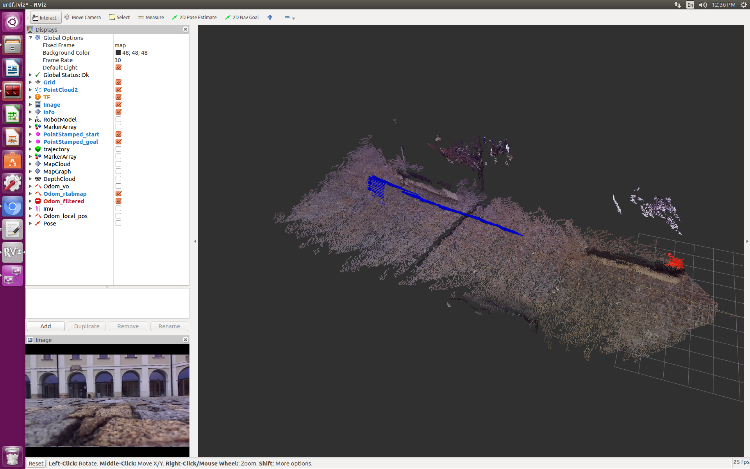Enable the RobotModel display checkbox
Viewport: 750px width, 469px height.
[118, 119]
